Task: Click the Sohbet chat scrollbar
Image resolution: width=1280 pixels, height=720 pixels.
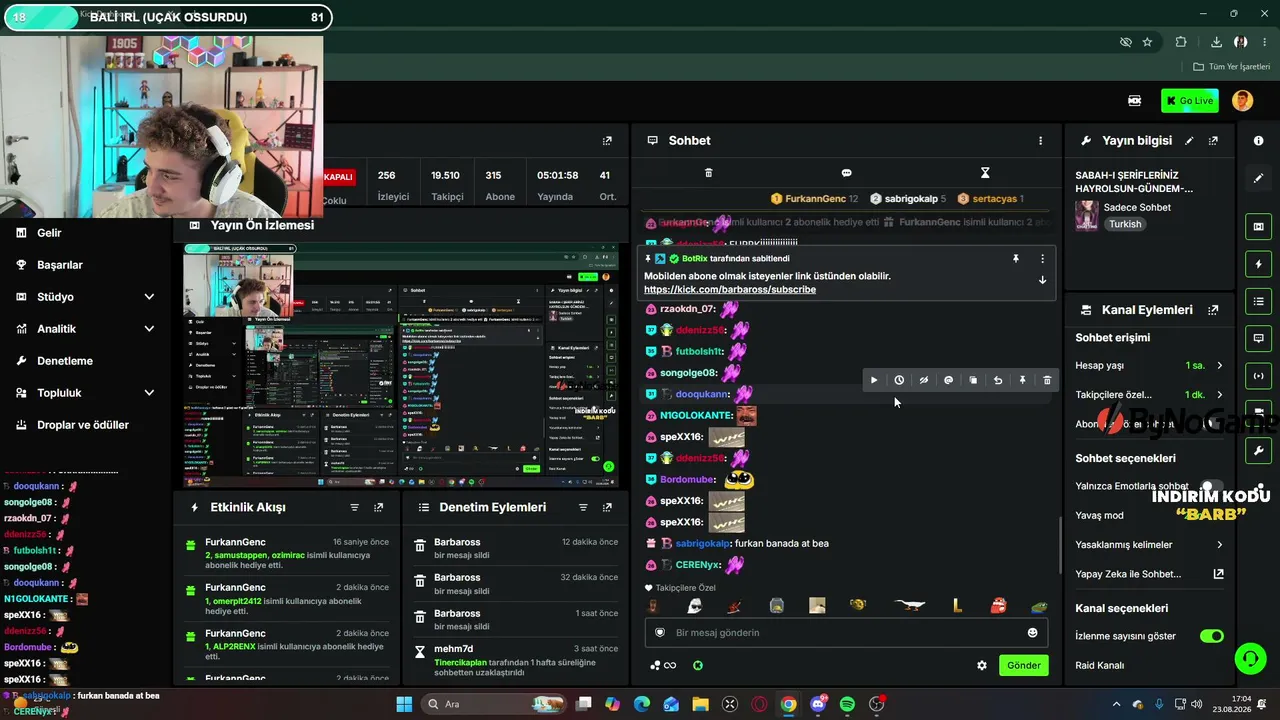Action: [1060, 544]
